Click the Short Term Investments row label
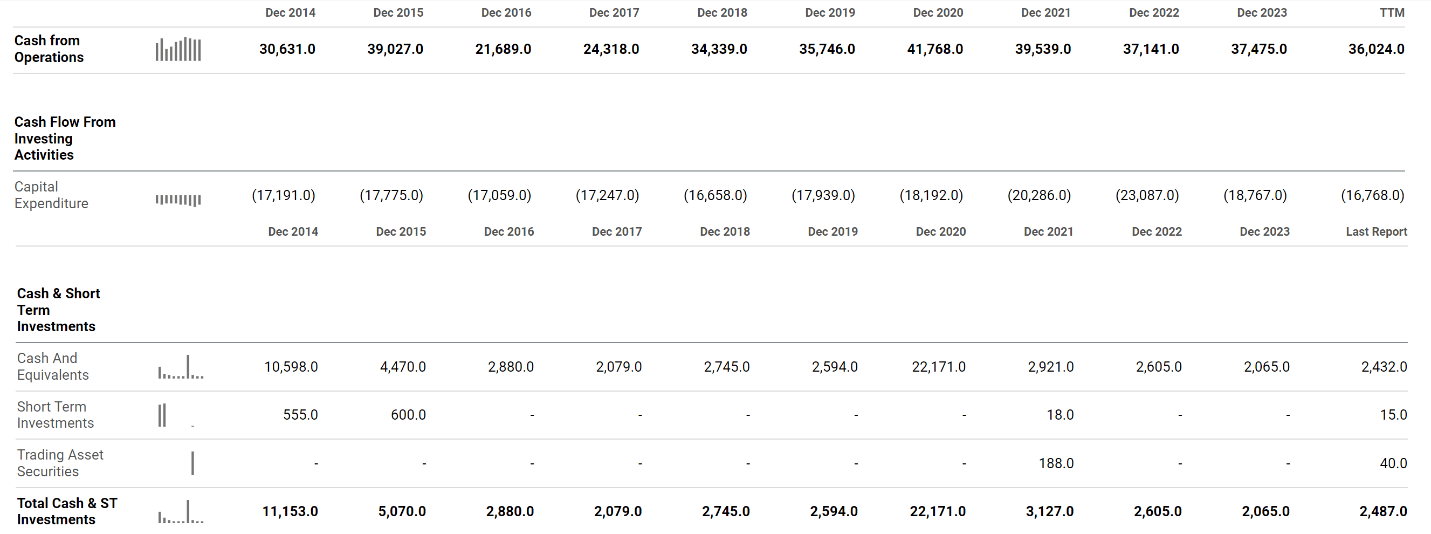Viewport: 1431px width, 534px height. point(55,415)
